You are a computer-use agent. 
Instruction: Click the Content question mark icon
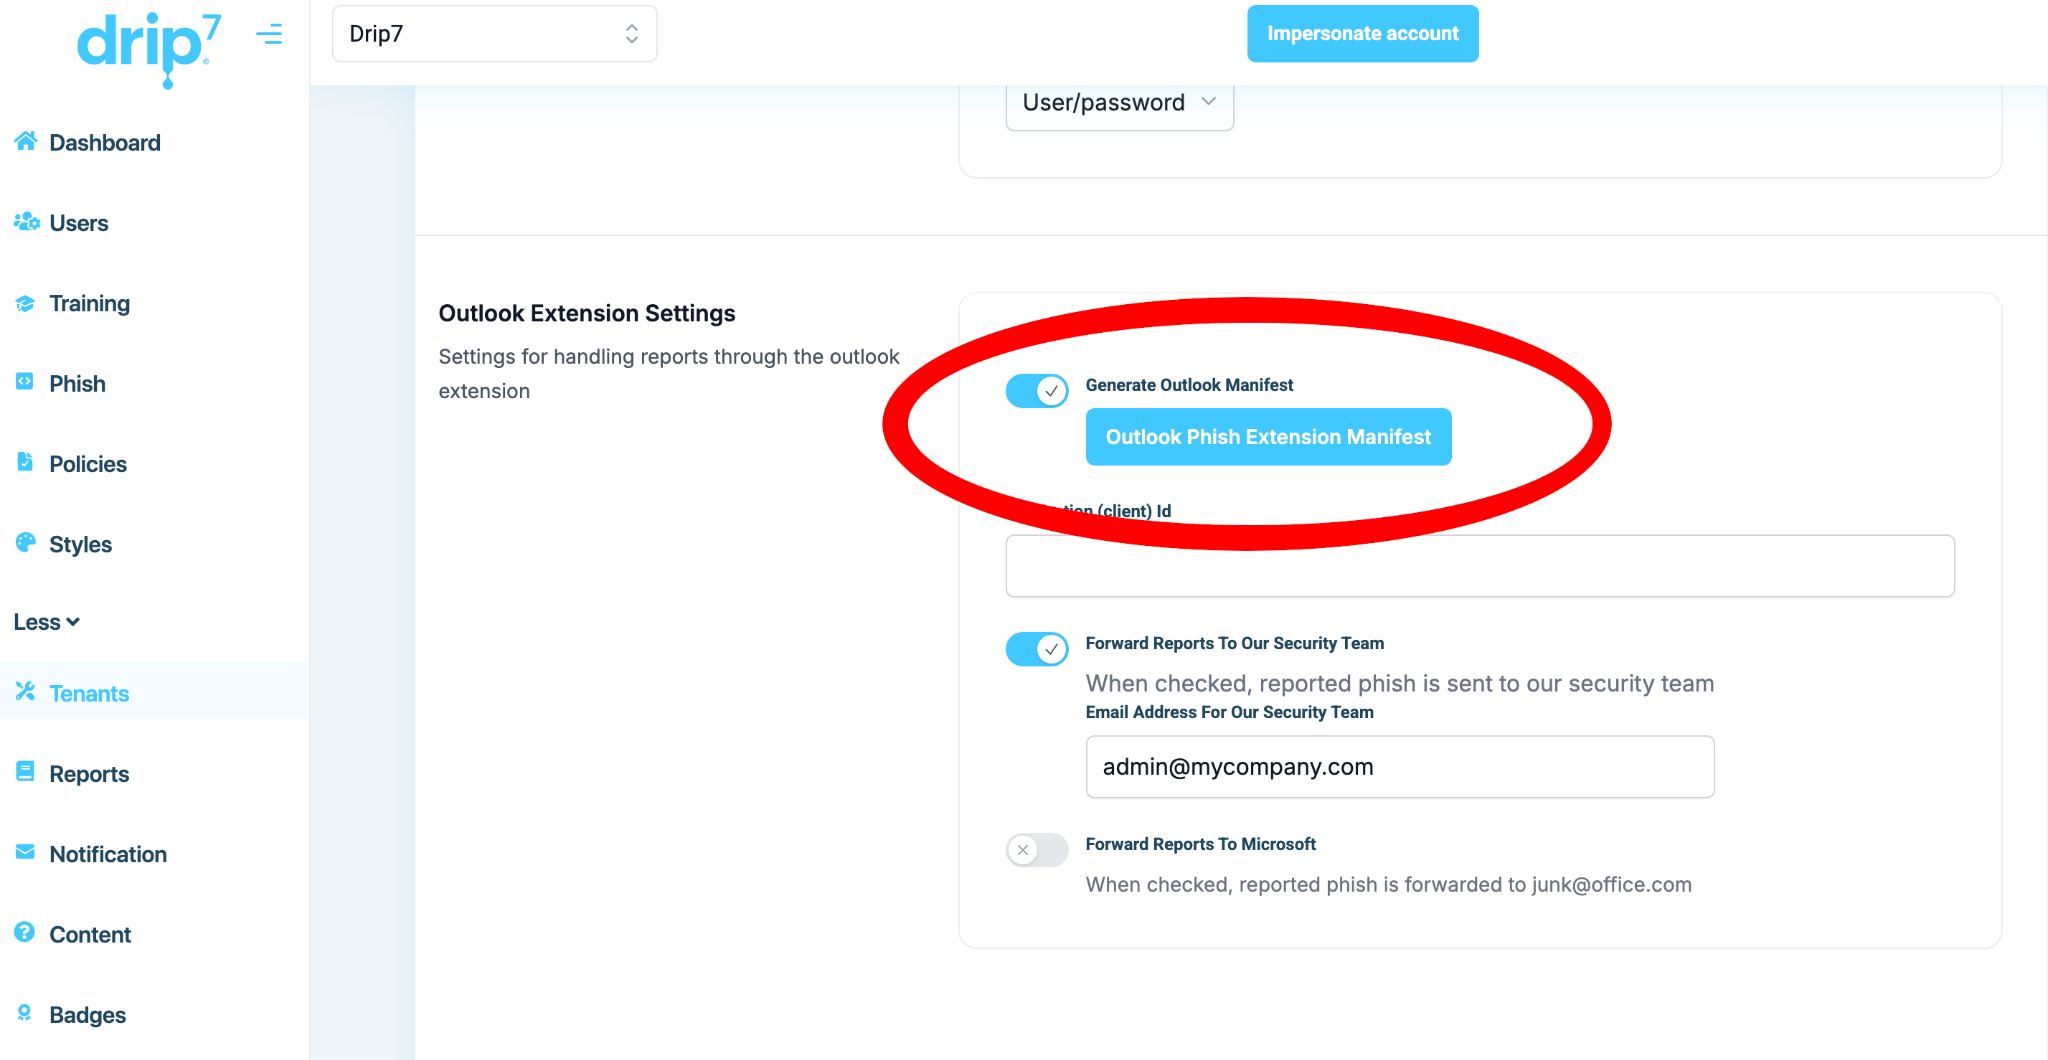tap(25, 932)
